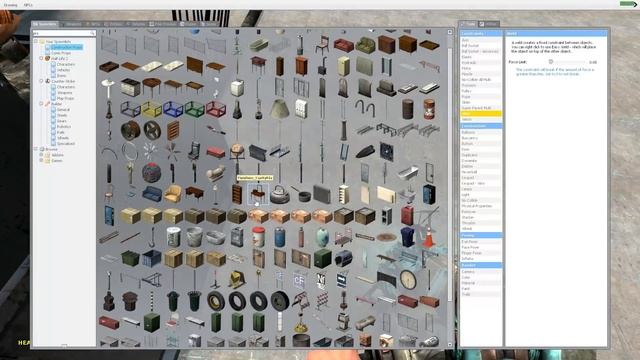Select the Balloons tool

[481, 132]
